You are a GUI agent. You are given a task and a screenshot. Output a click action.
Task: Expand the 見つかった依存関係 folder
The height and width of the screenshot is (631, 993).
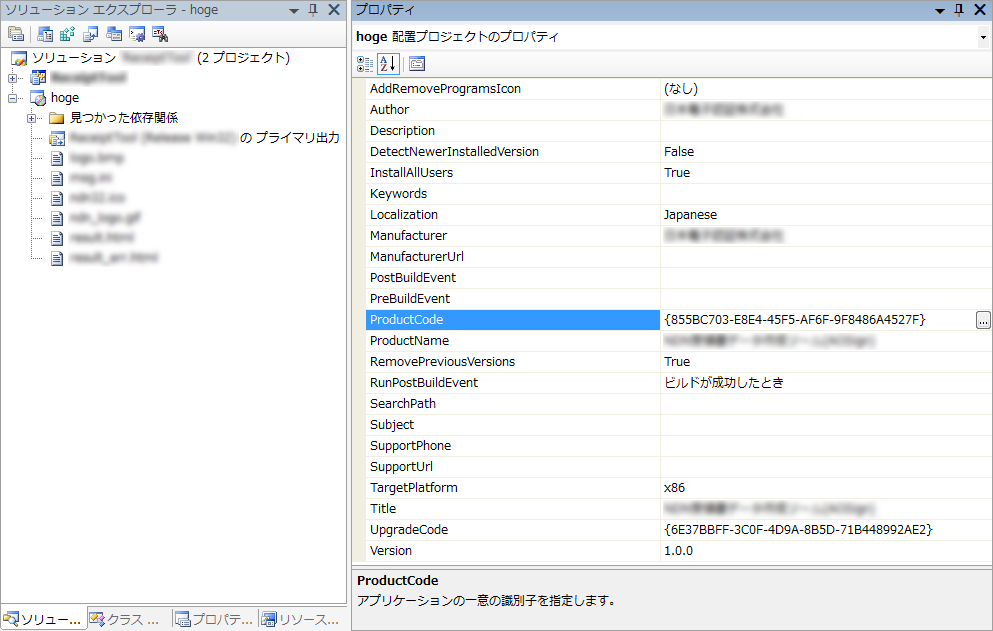click(32, 118)
